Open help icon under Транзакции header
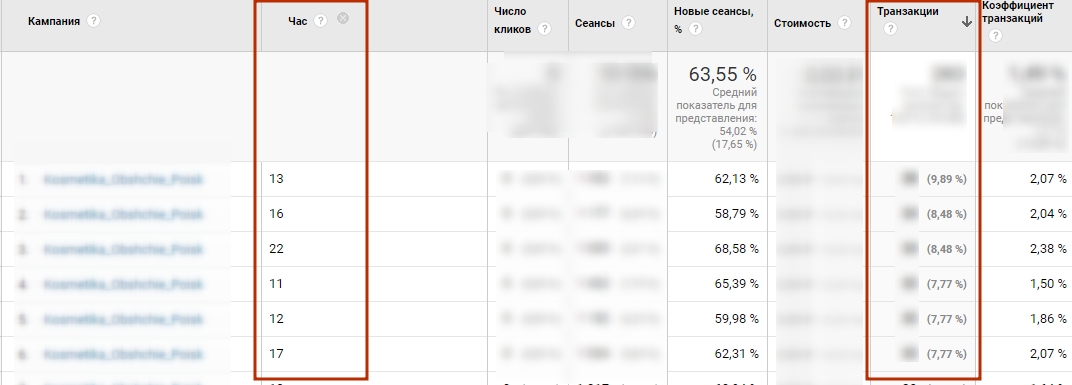Viewport: 1072px width, 385px height. (890, 29)
